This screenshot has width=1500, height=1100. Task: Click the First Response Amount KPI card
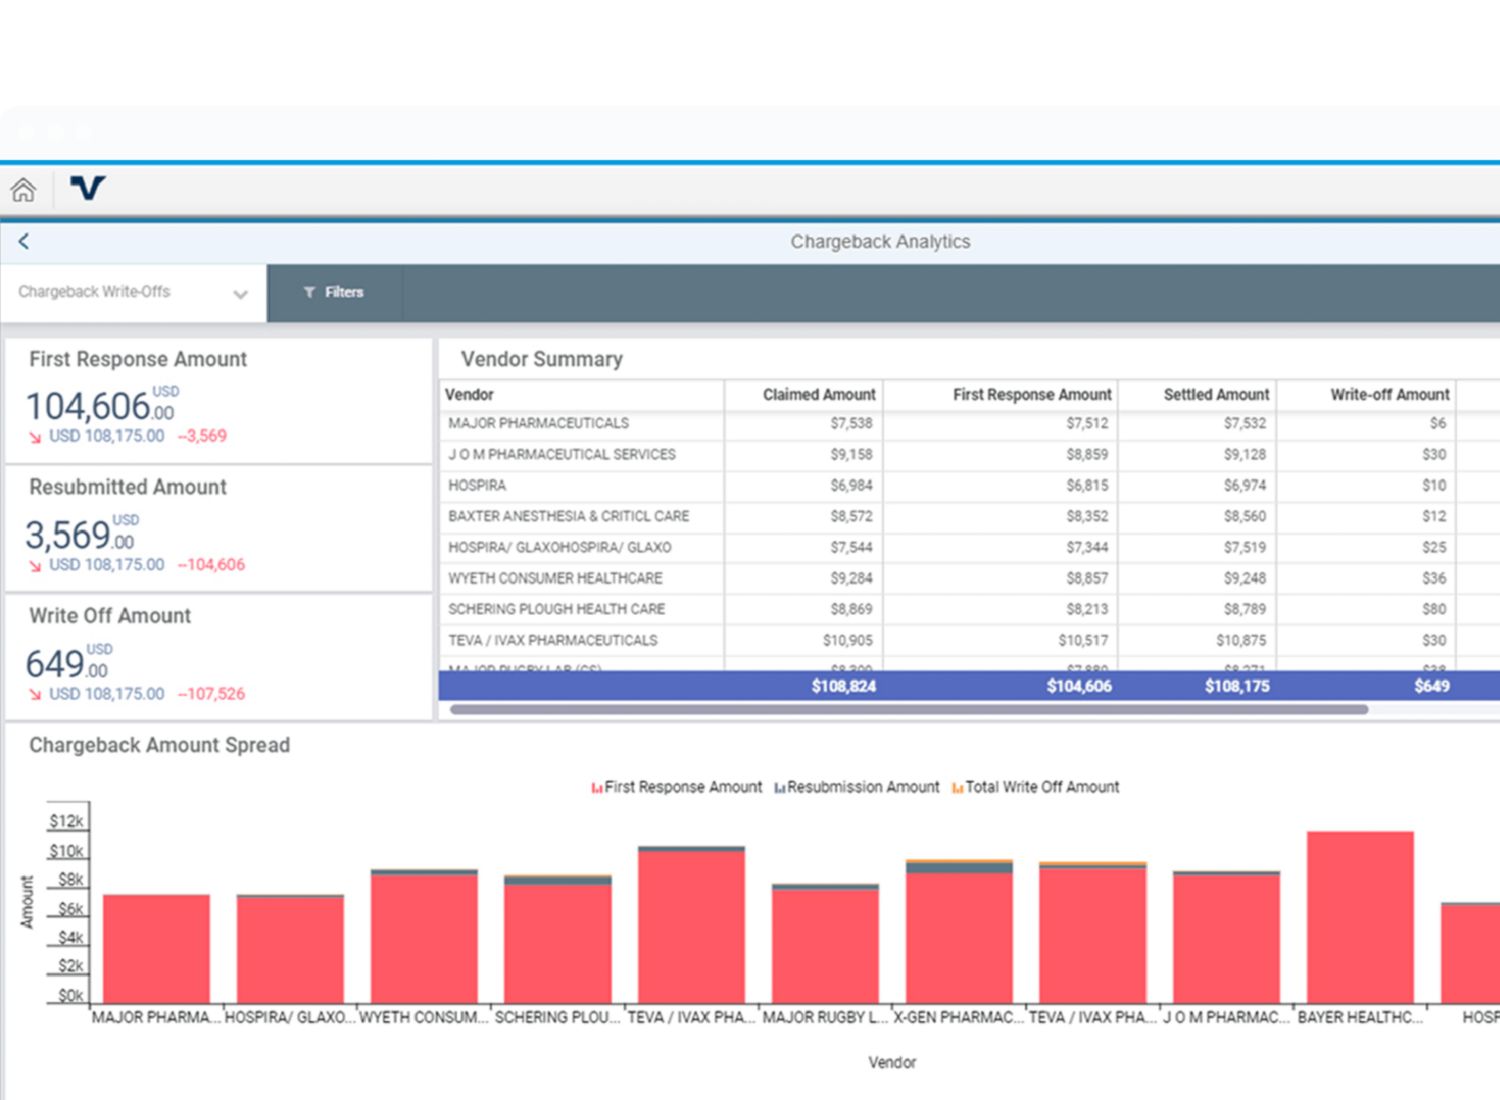(x=218, y=402)
